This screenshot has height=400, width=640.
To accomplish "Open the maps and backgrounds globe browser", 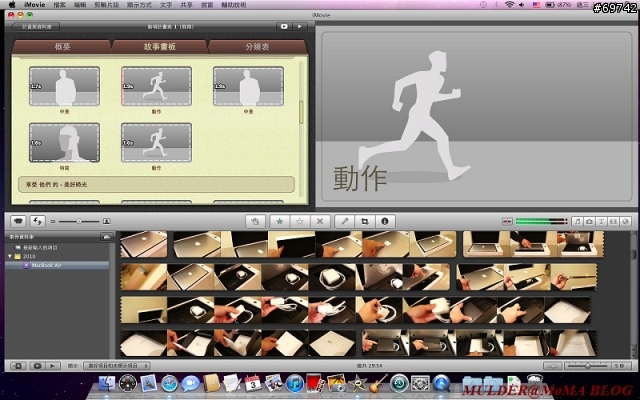I will (x=625, y=221).
